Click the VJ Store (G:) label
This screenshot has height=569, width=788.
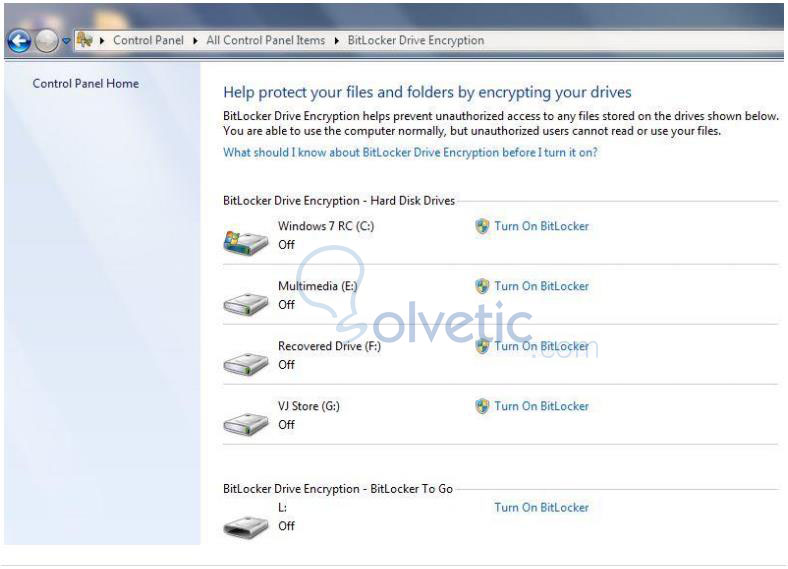pos(309,406)
